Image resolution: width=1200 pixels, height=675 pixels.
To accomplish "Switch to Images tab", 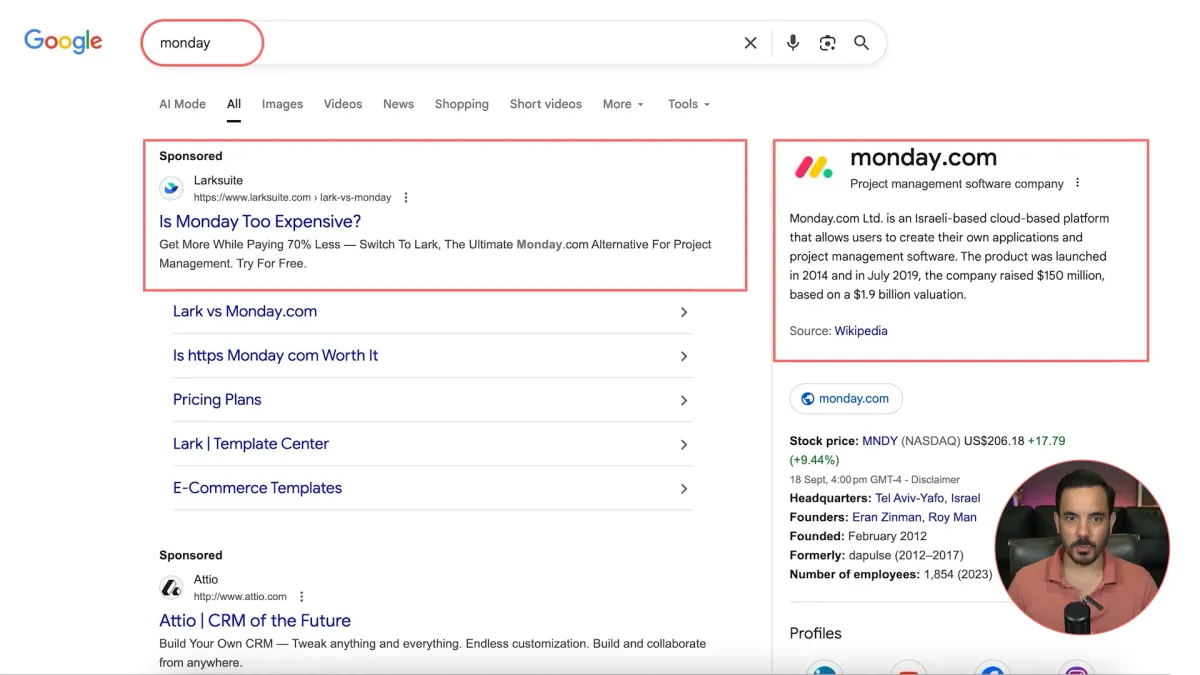I will pos(282,104).
